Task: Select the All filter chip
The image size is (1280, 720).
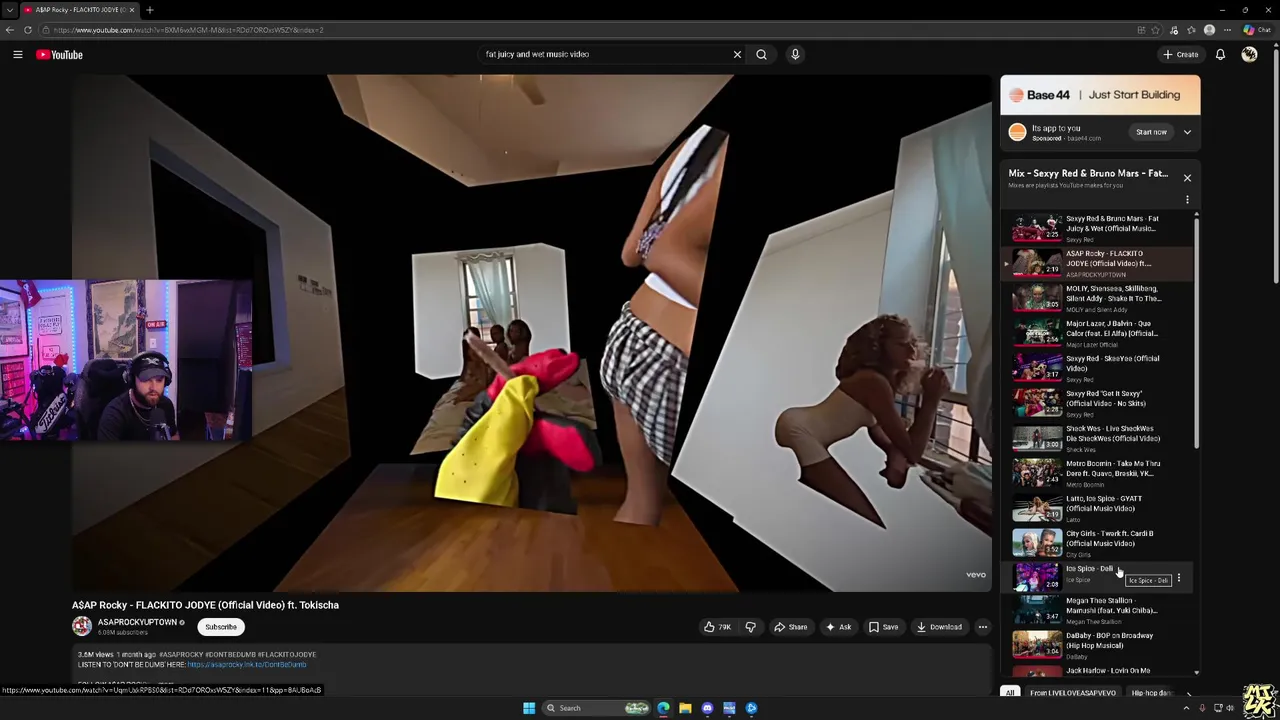Action: [x=1010, y=693]
